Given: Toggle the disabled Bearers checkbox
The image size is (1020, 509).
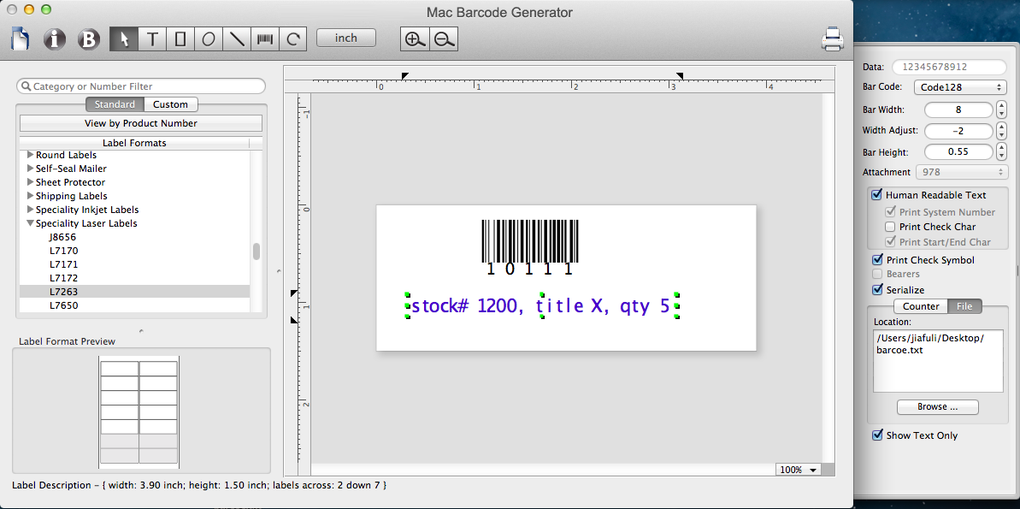Looking at the screenshot, I should [x=877, y=274].
